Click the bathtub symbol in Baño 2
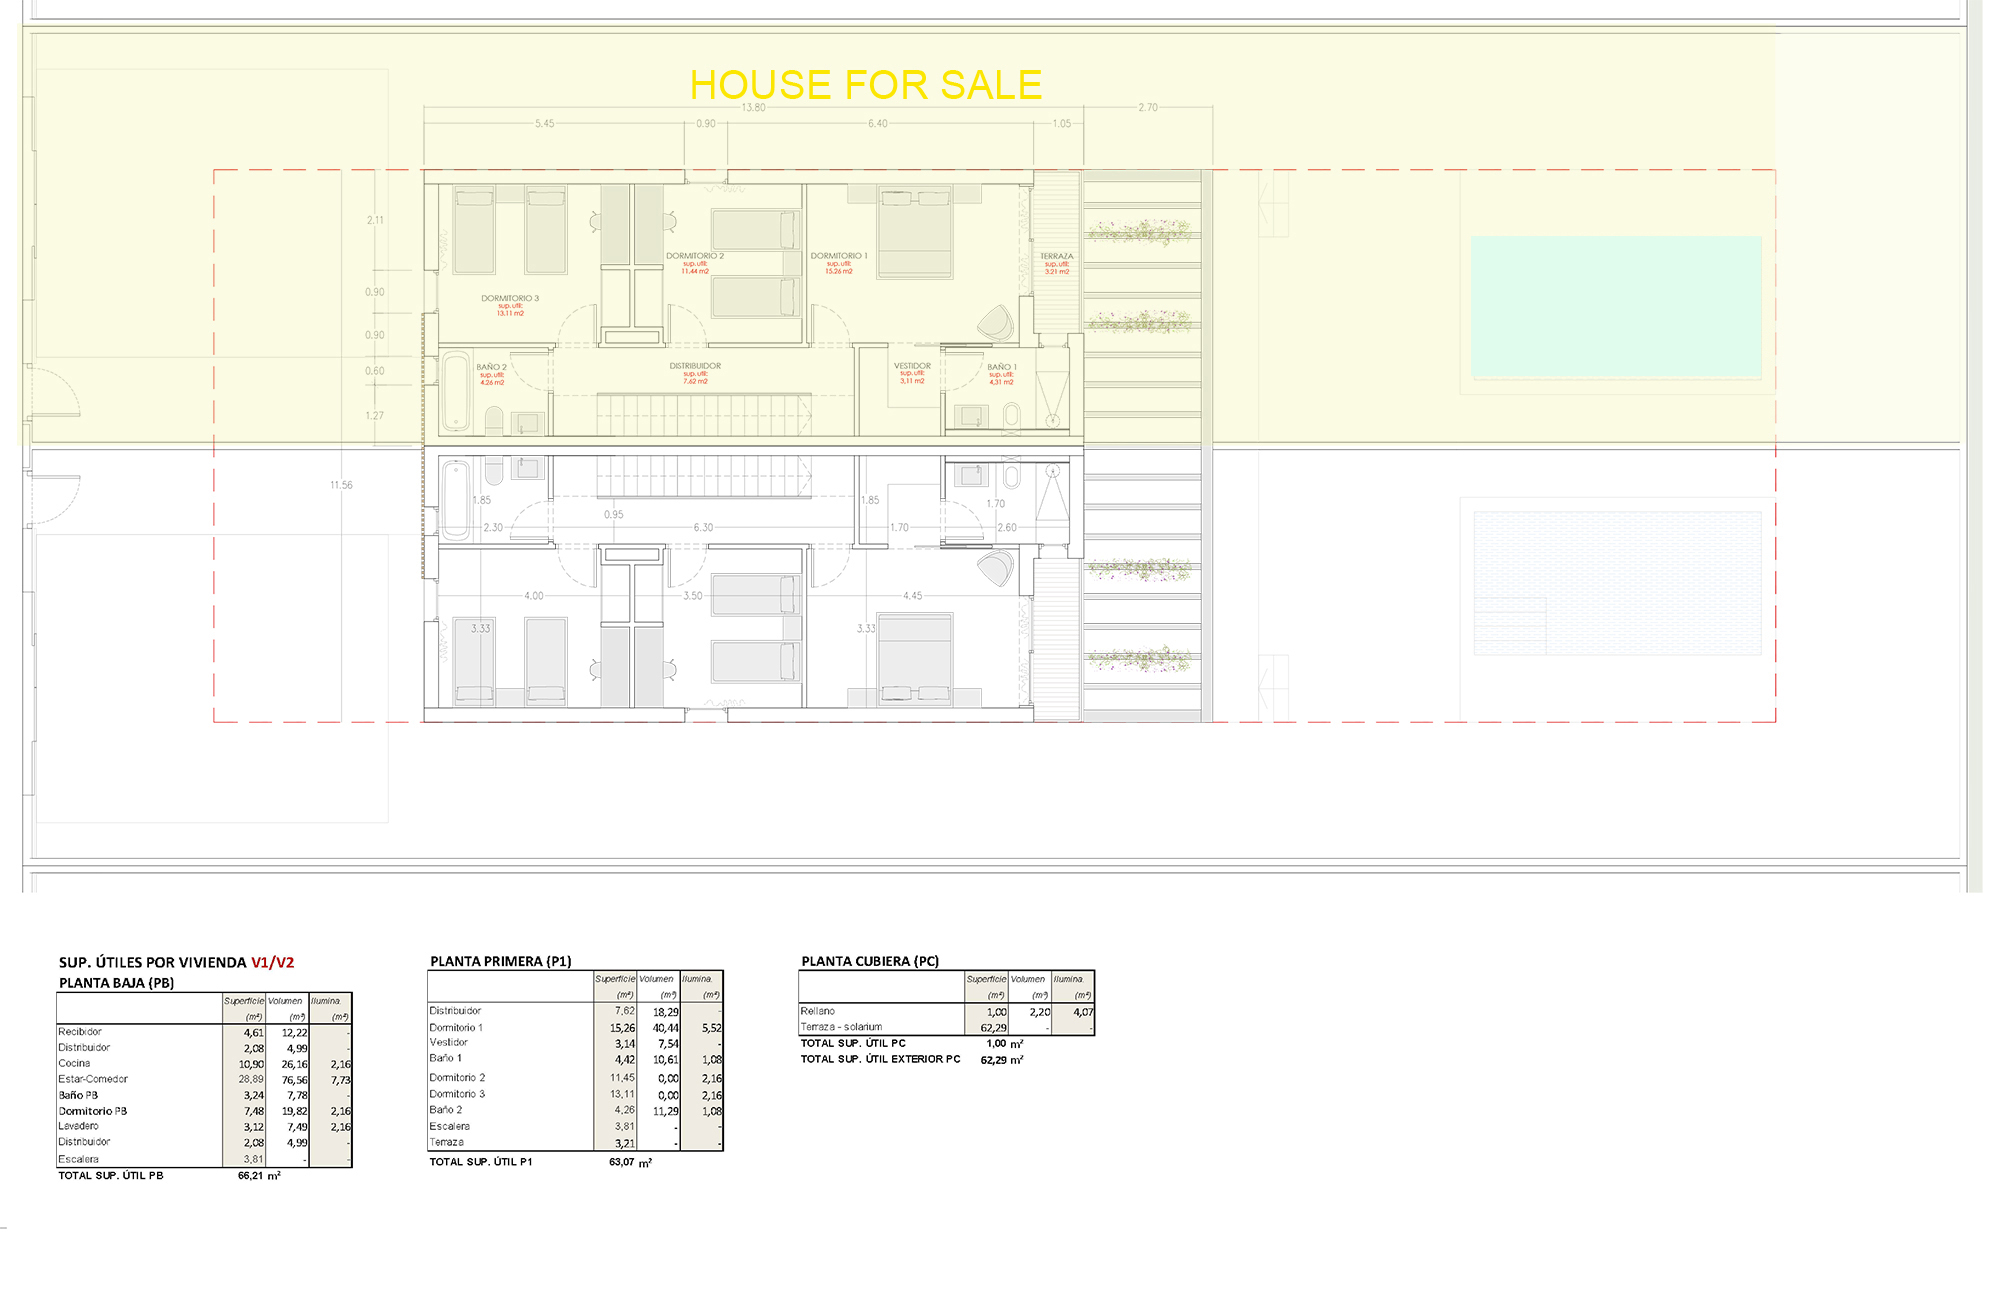 pos(456,391)
